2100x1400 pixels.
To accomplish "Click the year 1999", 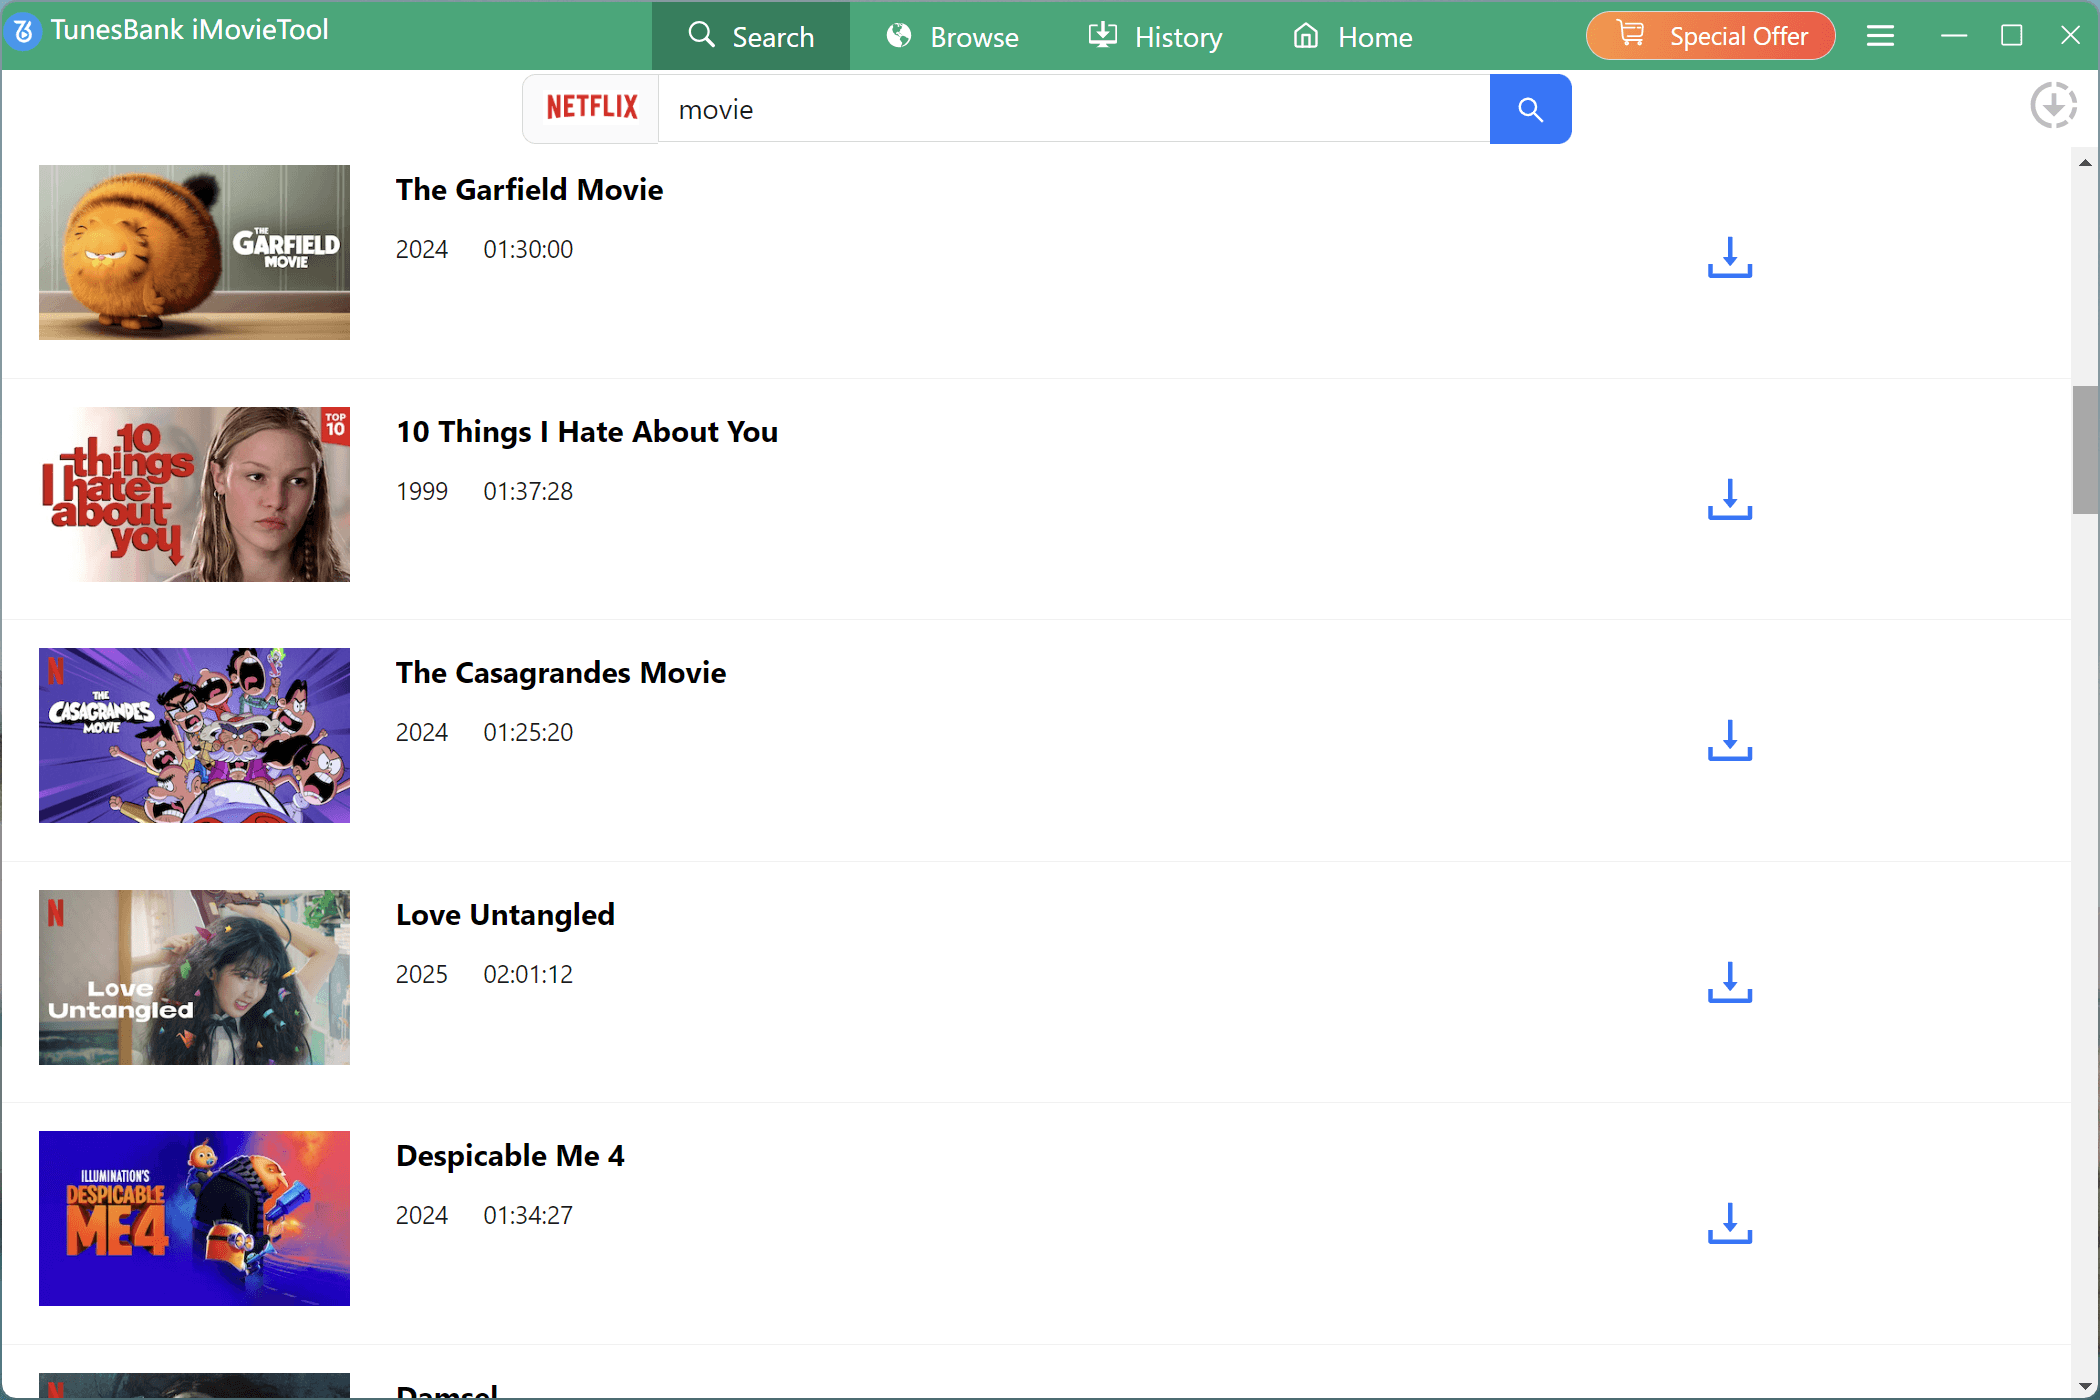I will (x=422, y=491).
